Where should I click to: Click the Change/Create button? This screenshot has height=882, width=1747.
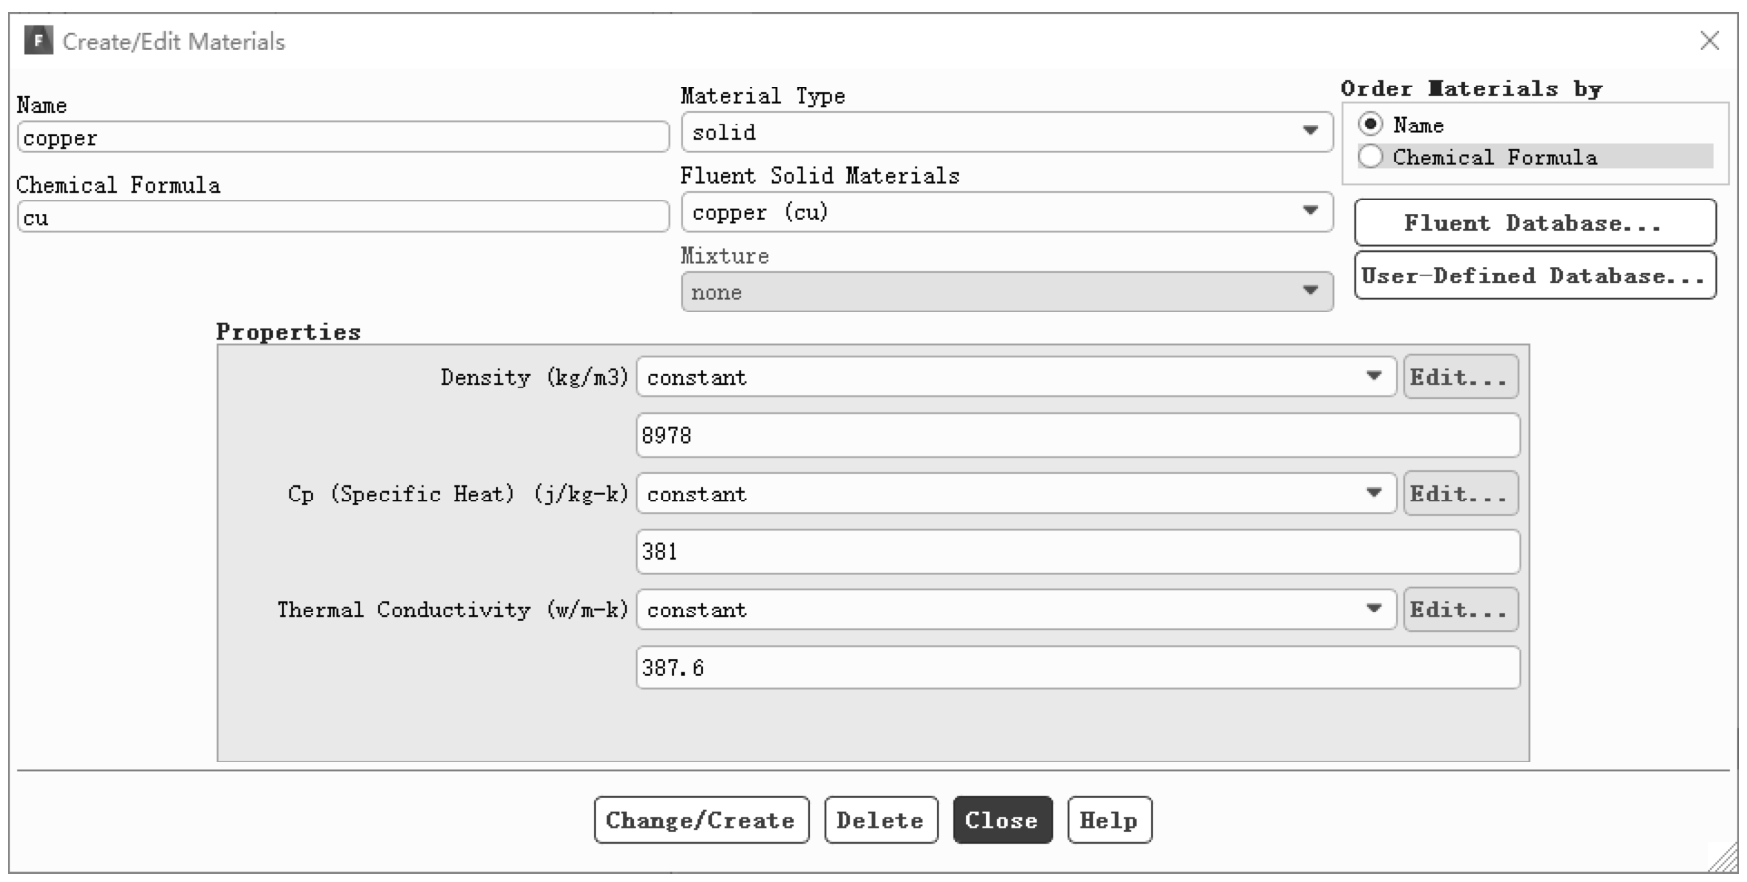coord(701,820)
